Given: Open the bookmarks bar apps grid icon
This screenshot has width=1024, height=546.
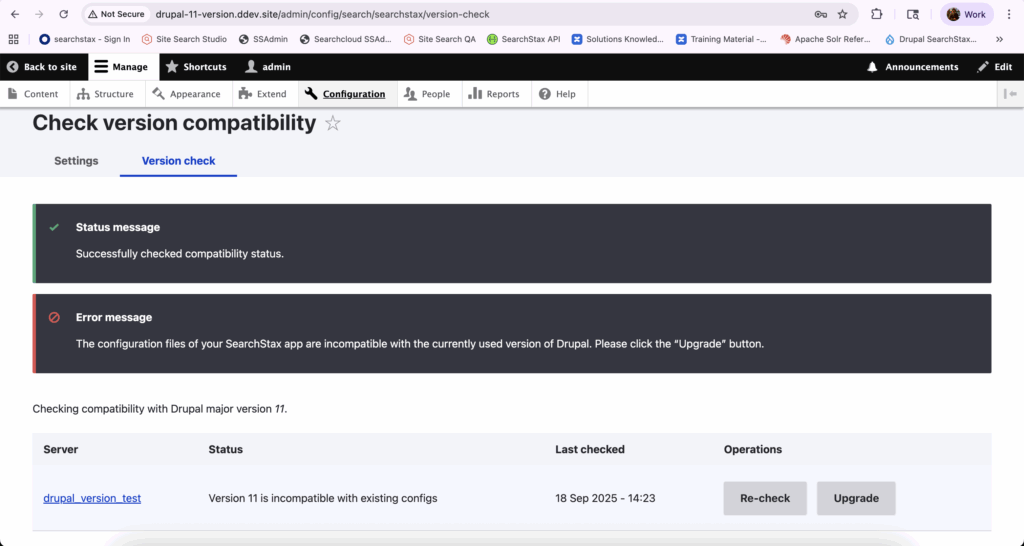Looking at the screenshot, I should click(x=14, y=39).
